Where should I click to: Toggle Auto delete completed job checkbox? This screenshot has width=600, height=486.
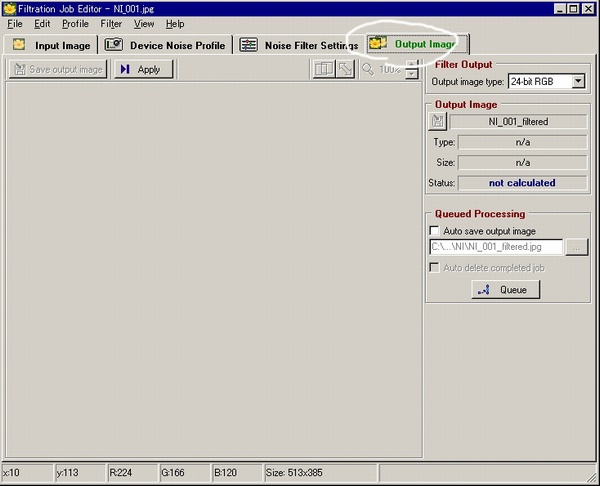tap(434, 267)
